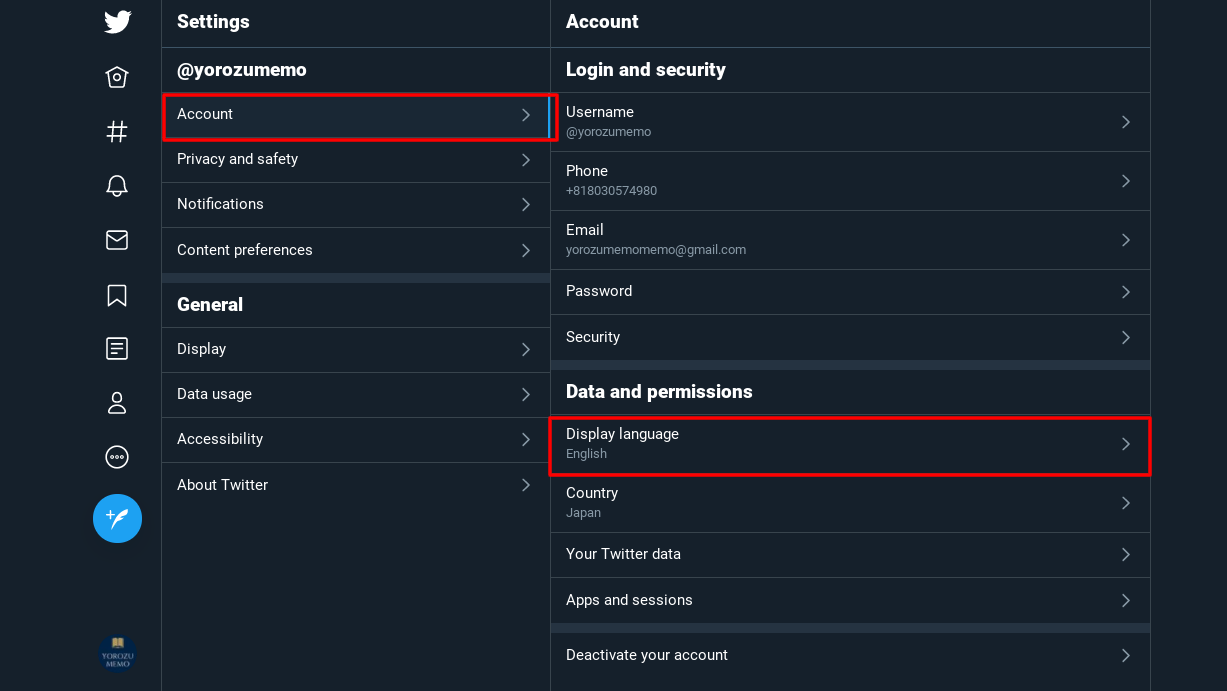1227x691 pixels.
Task: Open the Security setting
Action: 850,338
